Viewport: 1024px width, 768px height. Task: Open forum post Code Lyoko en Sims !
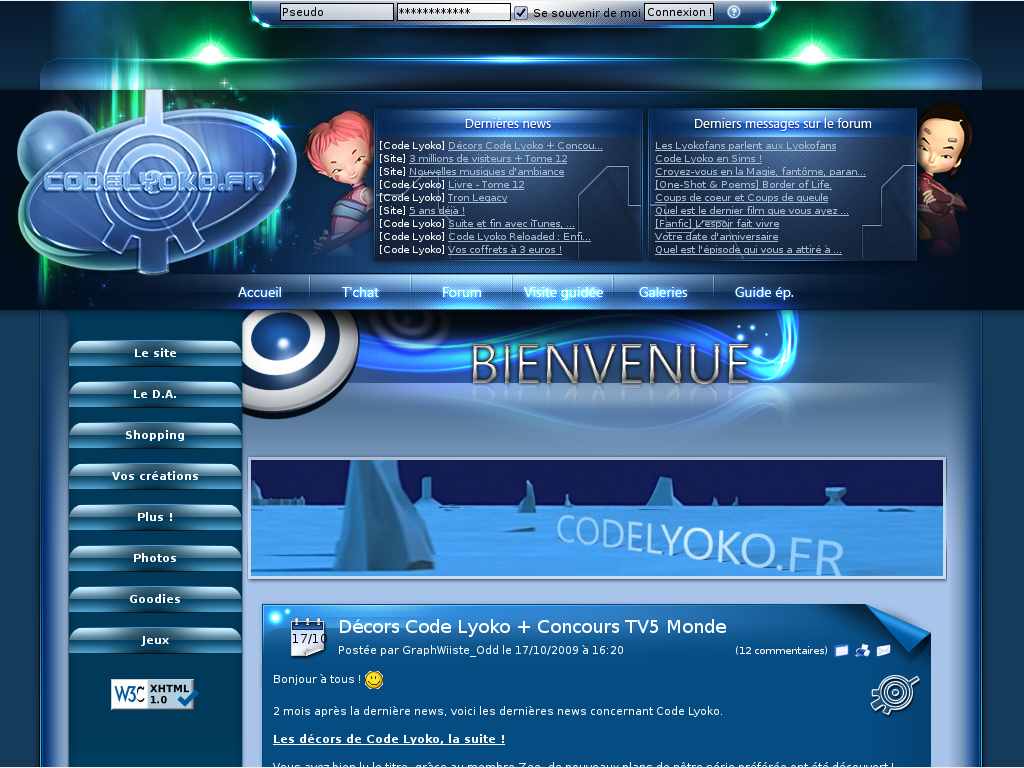click(708, 159)
